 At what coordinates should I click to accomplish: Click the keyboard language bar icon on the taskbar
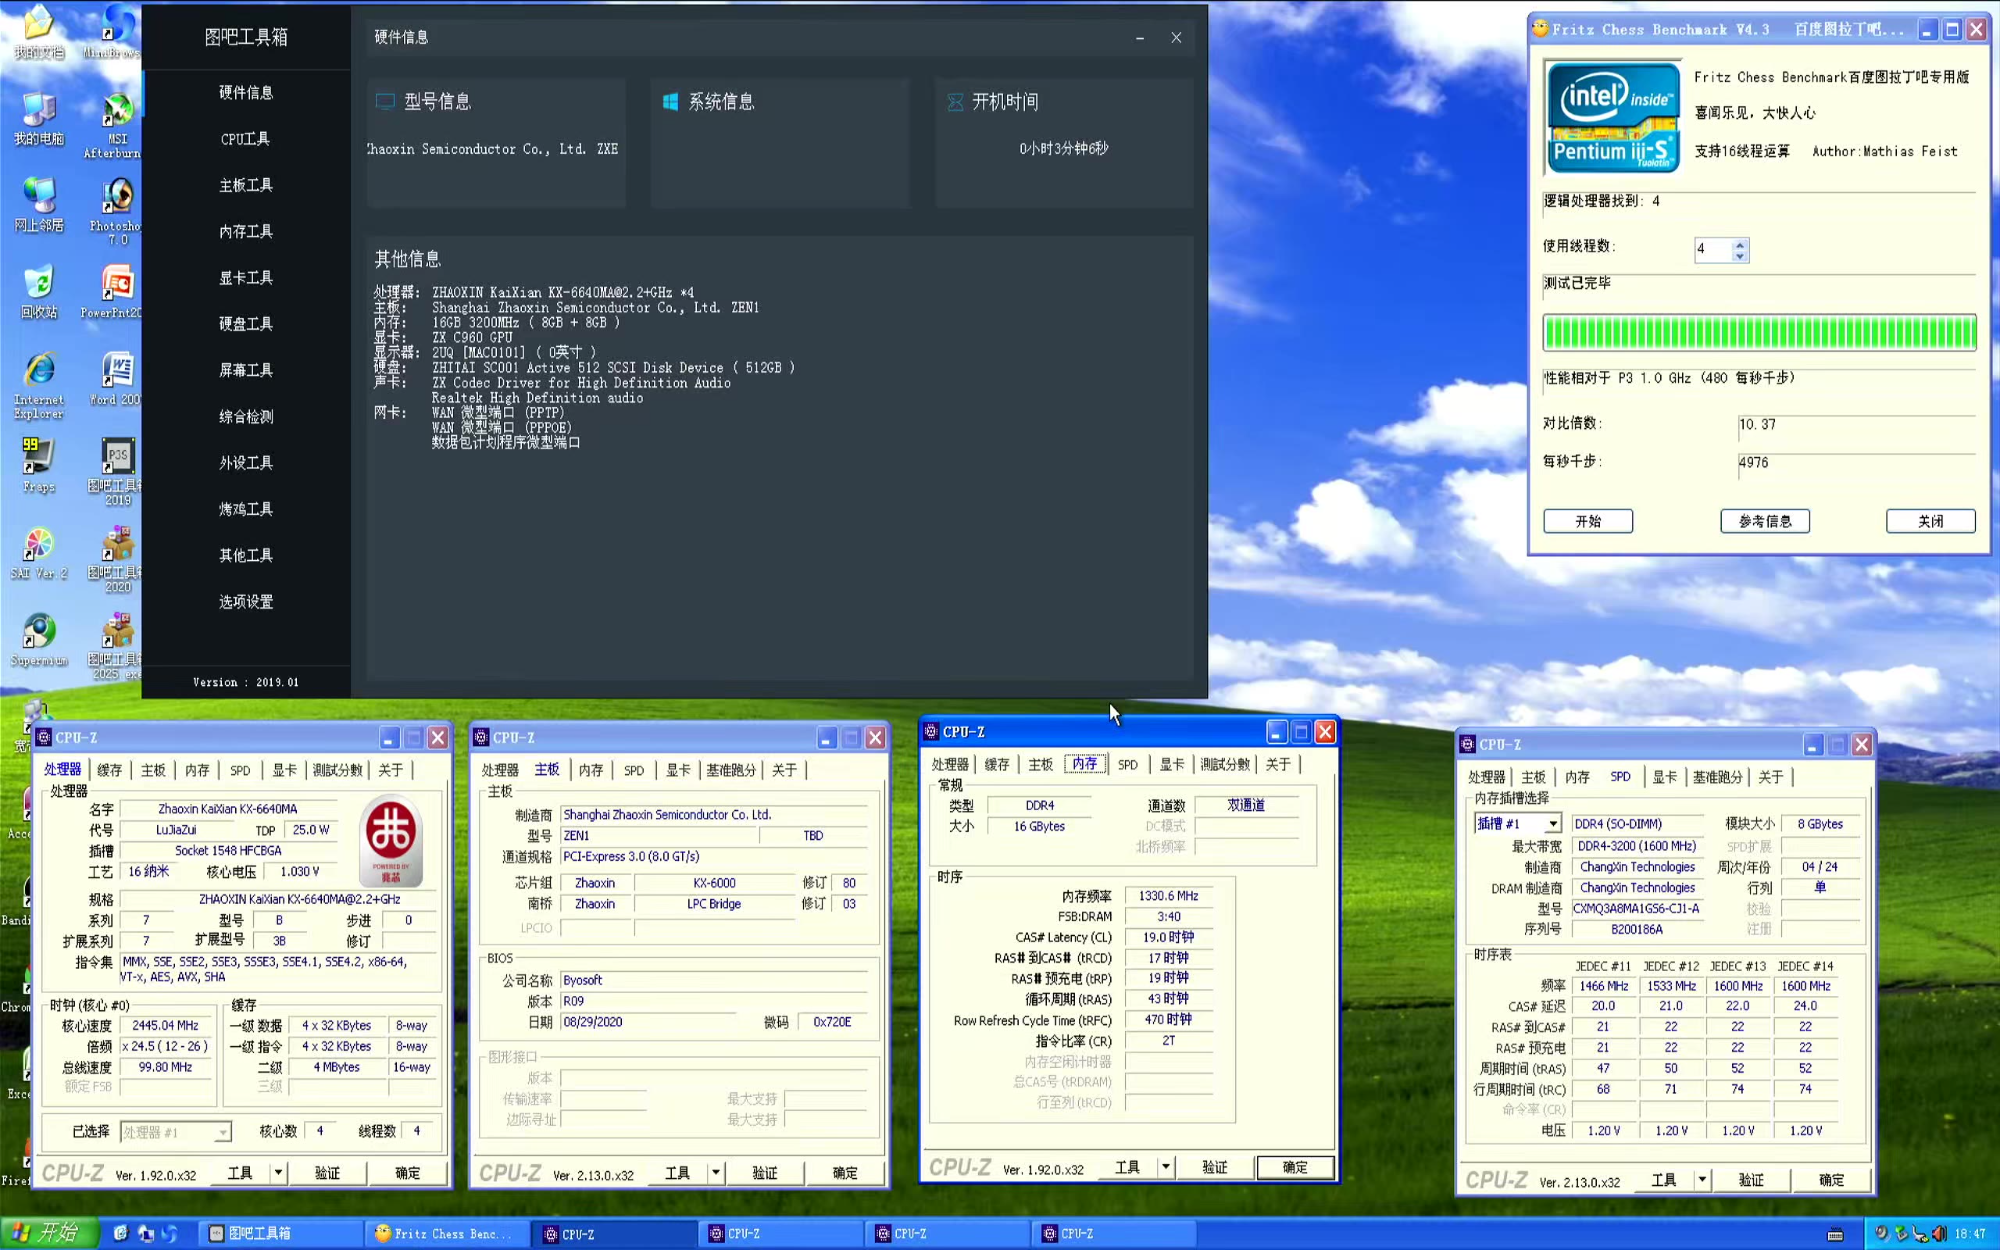[1835, 1234]
